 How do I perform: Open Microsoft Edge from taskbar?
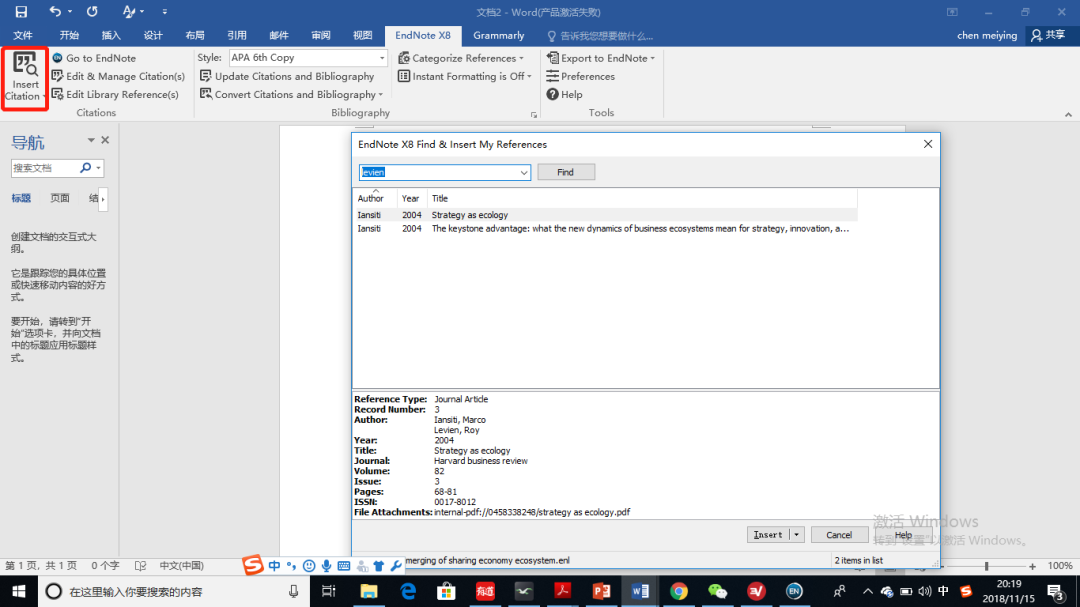coord(408,591)
